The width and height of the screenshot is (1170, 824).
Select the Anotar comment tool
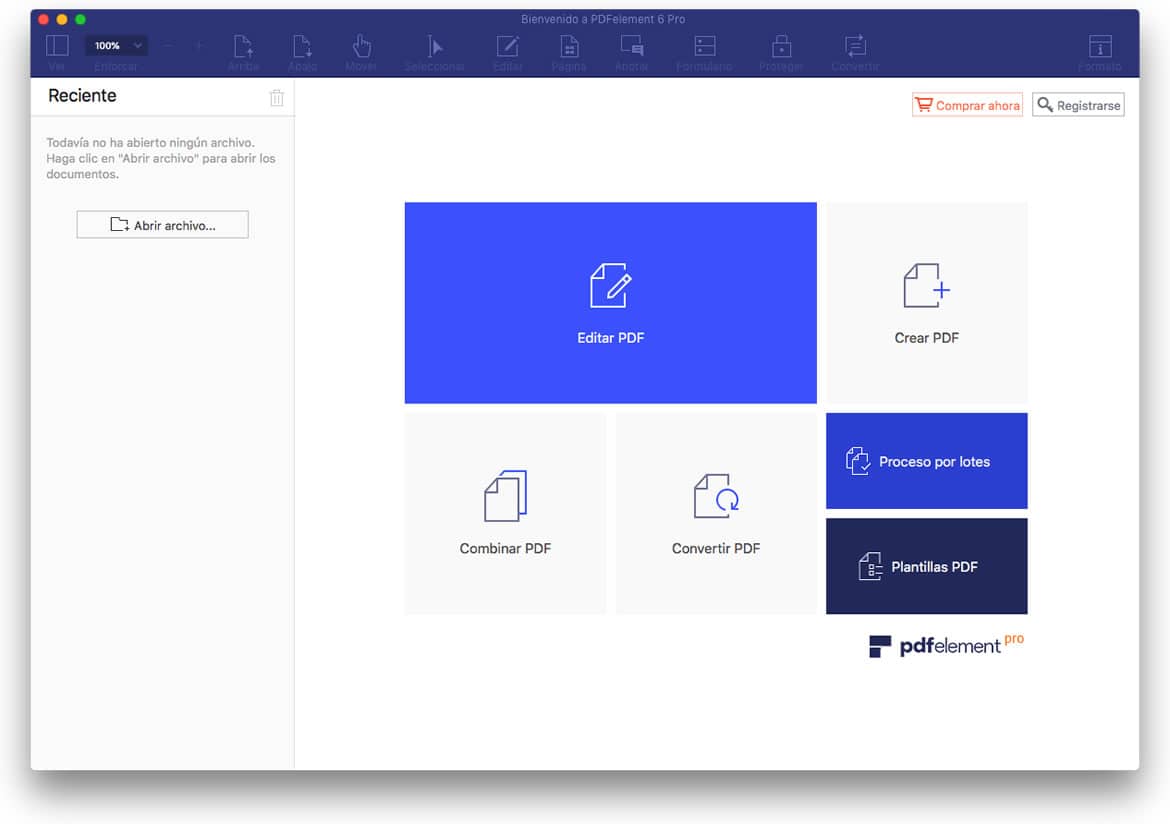pyautogui.click(x=631, y=46)
